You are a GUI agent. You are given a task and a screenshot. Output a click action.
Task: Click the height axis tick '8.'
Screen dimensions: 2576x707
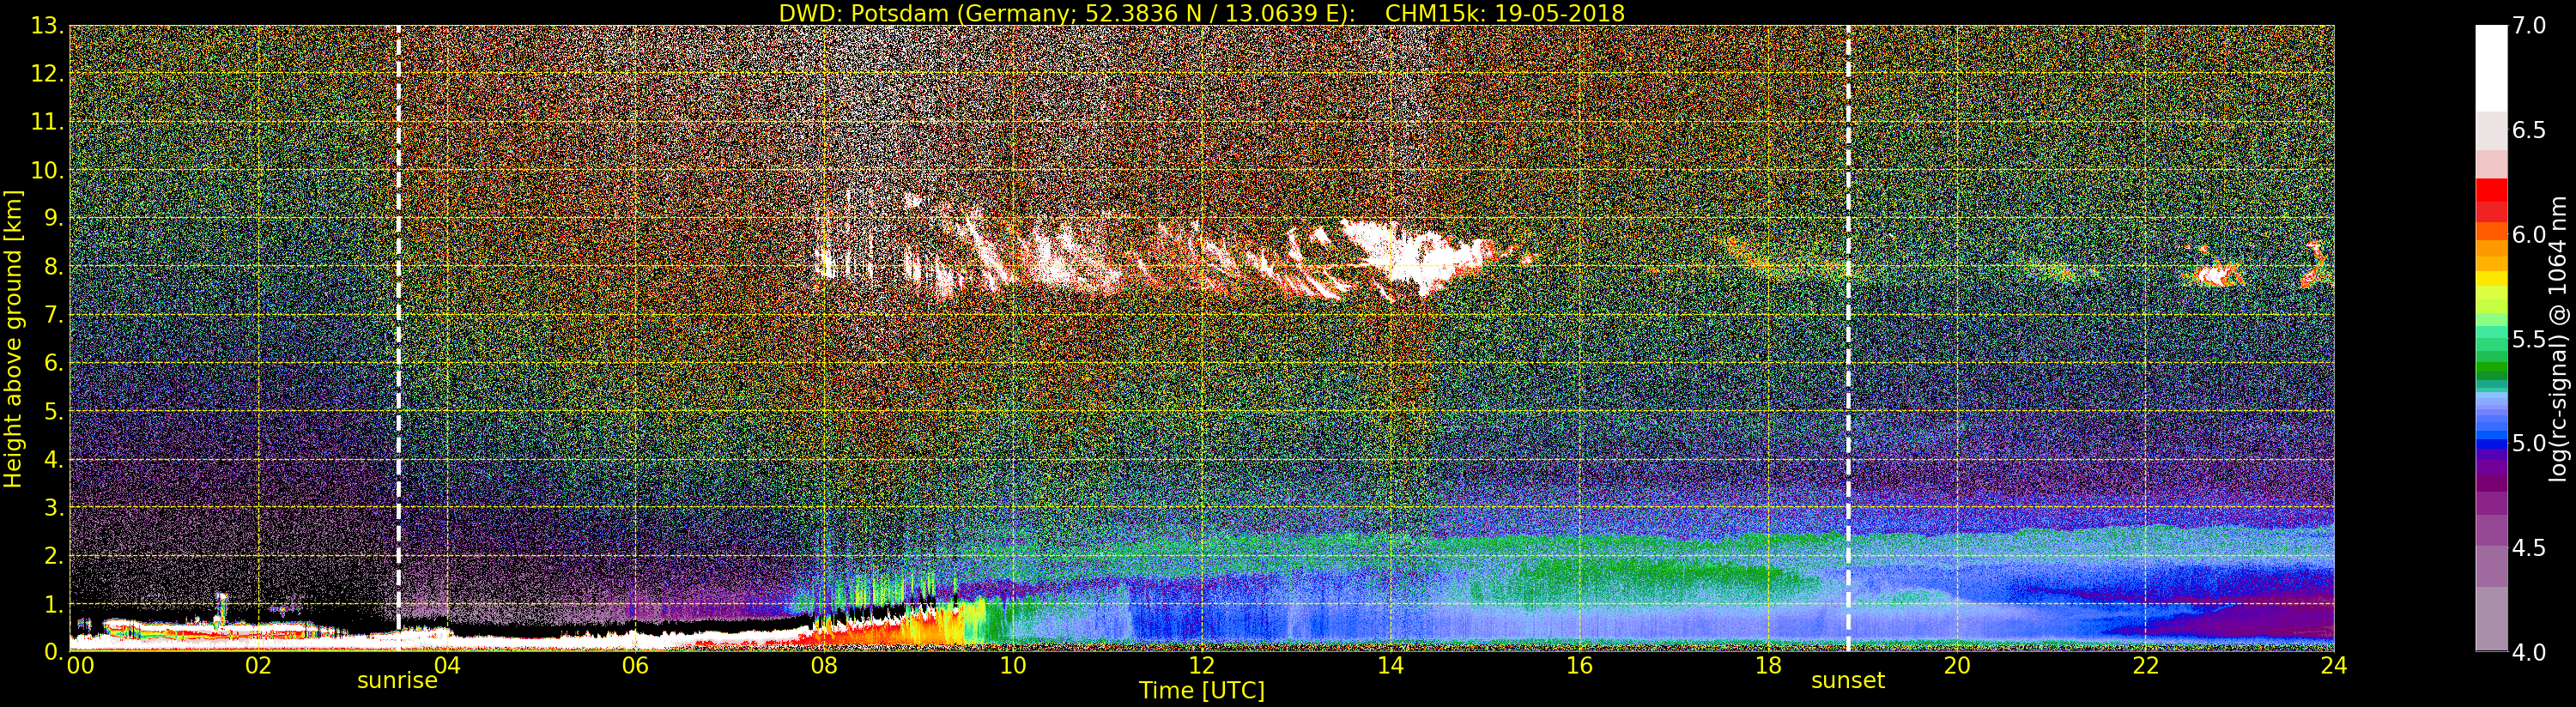click(x=53, y=267)
